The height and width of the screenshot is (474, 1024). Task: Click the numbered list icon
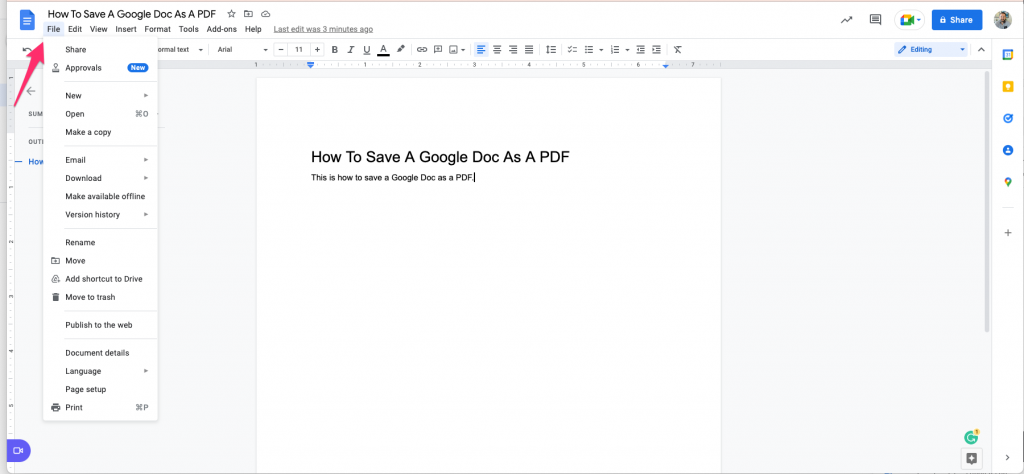pos(615,50)
